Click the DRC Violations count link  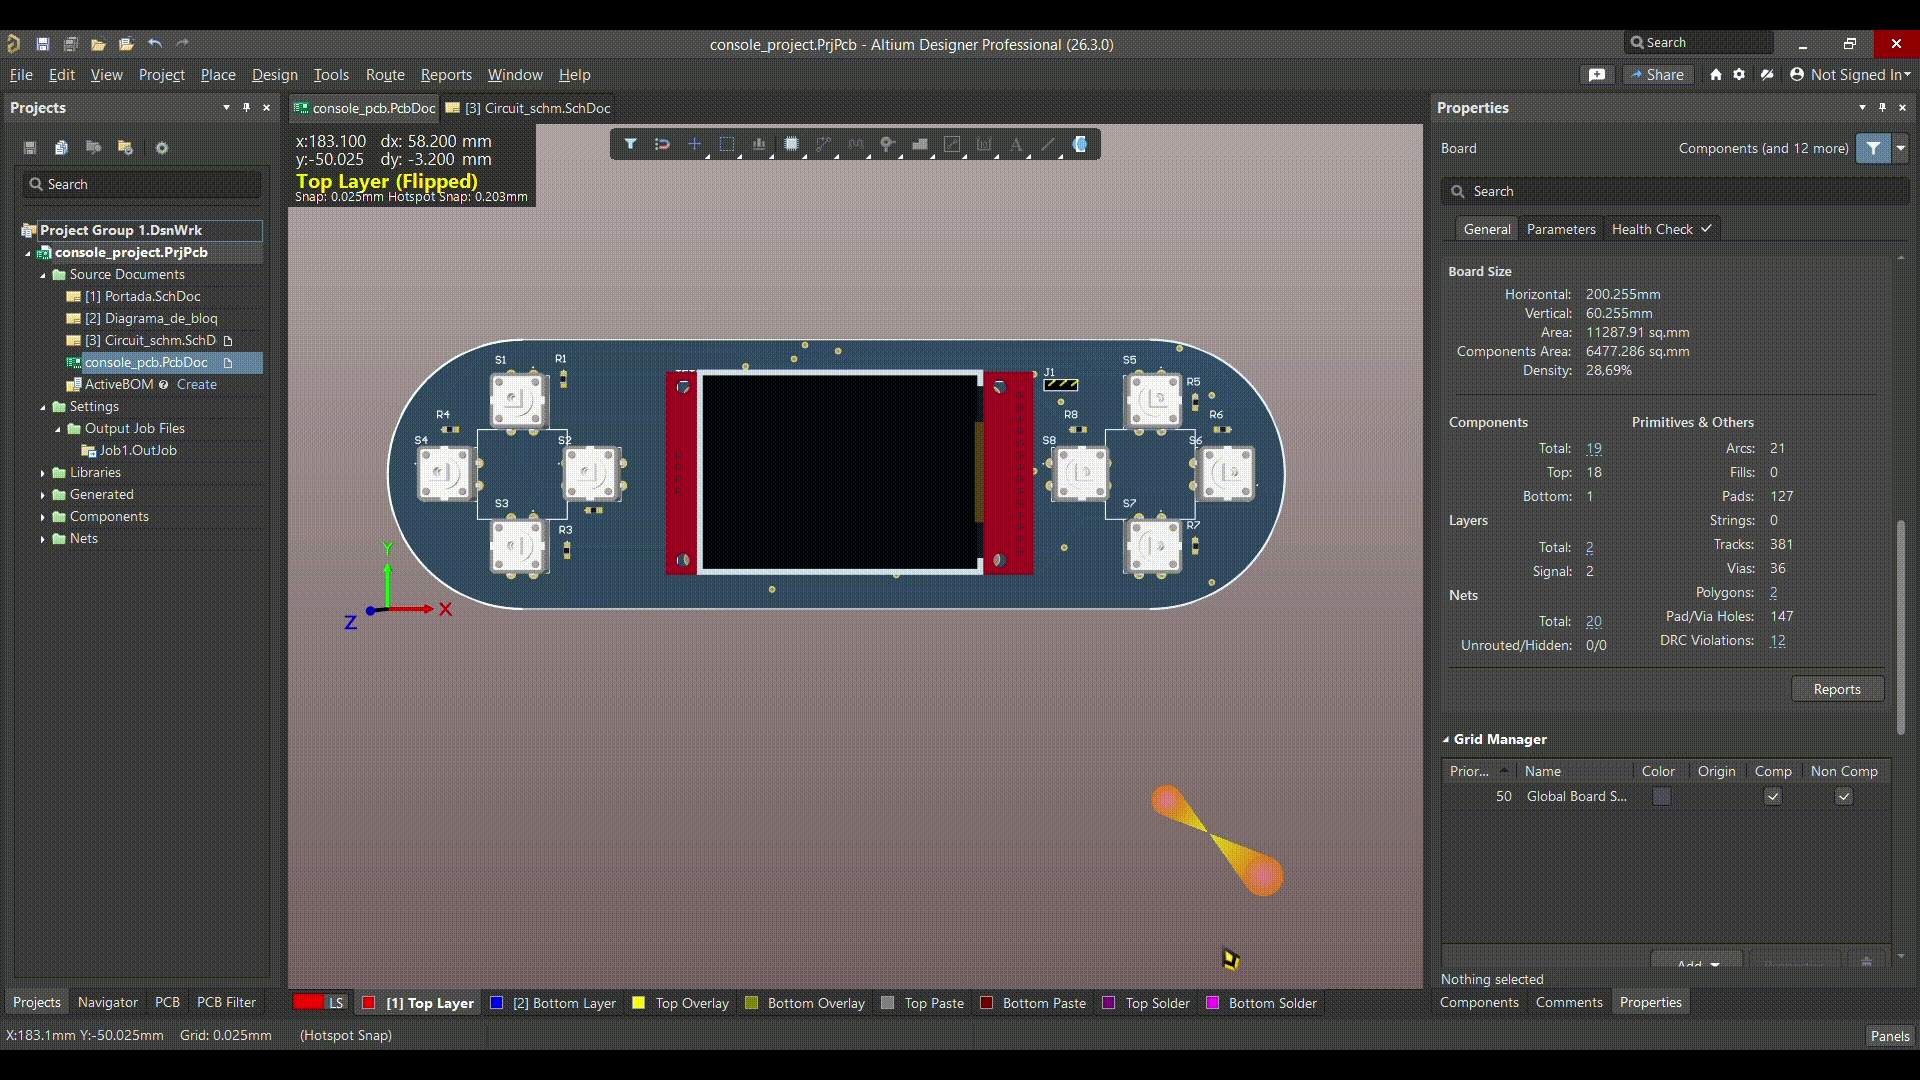1777,641
